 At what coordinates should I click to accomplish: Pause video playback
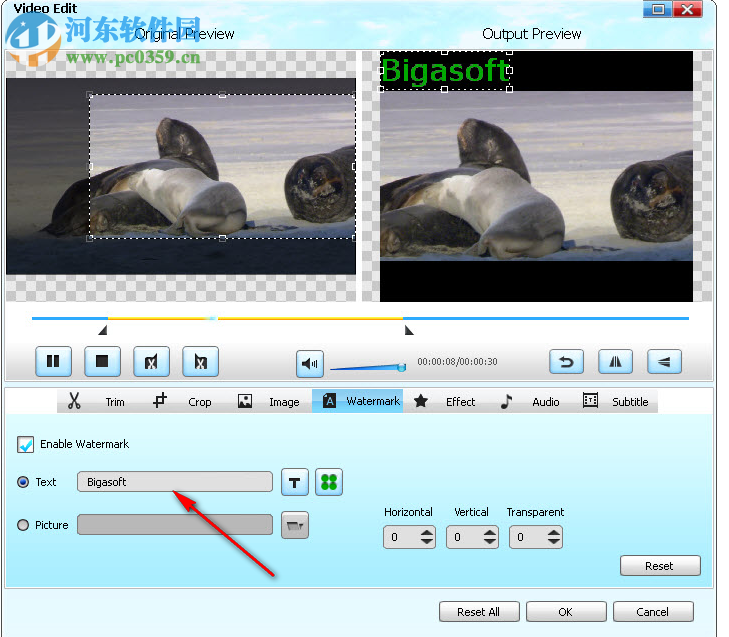[x=54, y=361]
